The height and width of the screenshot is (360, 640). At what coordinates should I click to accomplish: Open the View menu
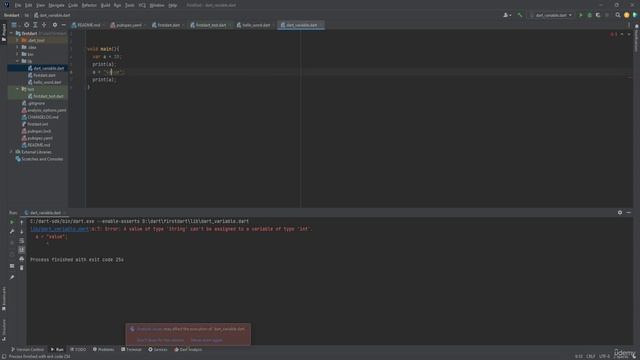[x=40, y=5]
